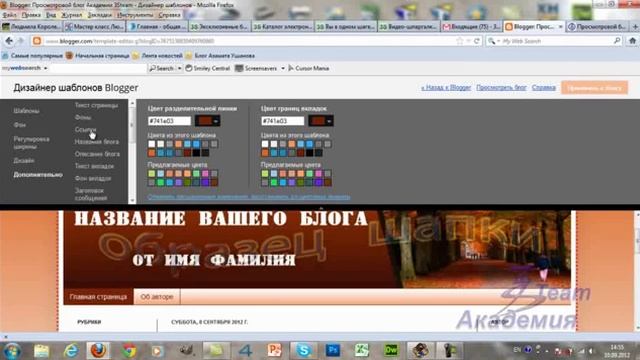Viewport: 640px width, 360px height.
Task: Switch to the Мастер класс browser tab
Action: 95,27
